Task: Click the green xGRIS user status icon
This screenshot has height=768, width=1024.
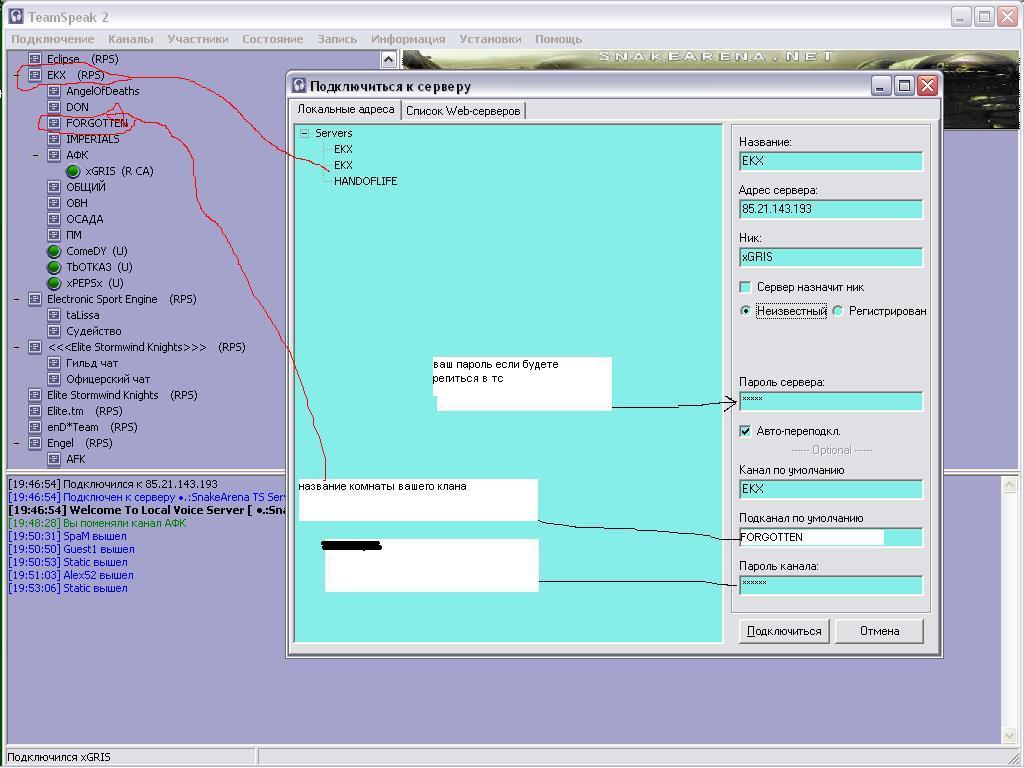Action: click(73, 171)
